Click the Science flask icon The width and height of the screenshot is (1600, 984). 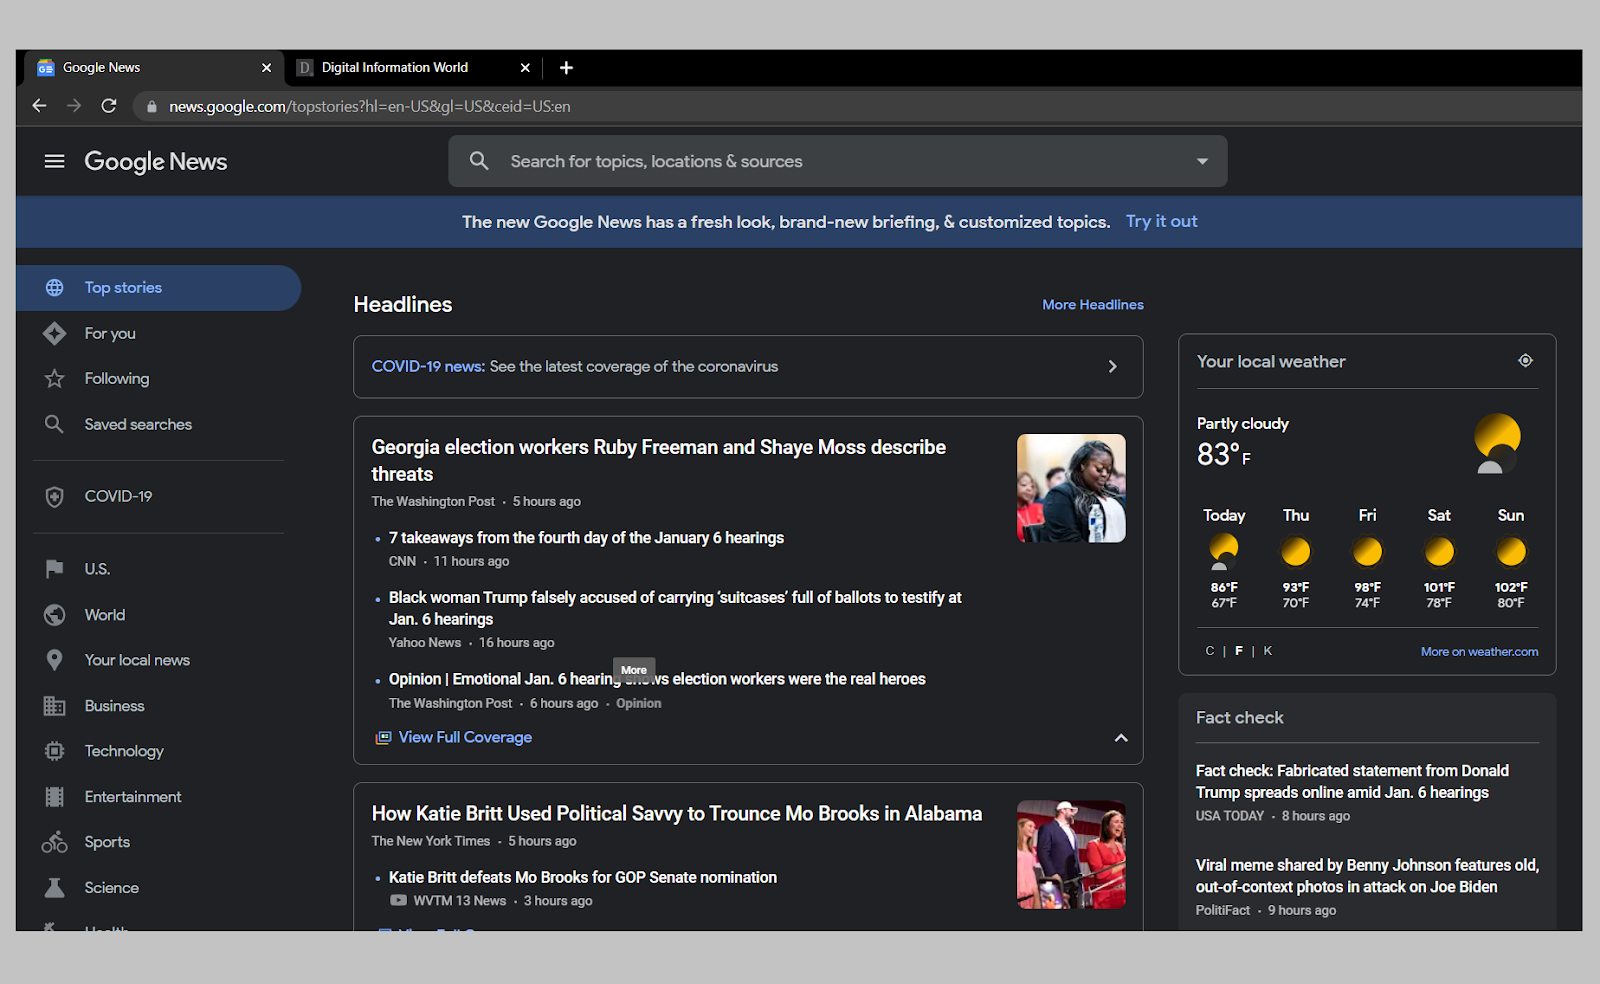[x=55, y=888]
